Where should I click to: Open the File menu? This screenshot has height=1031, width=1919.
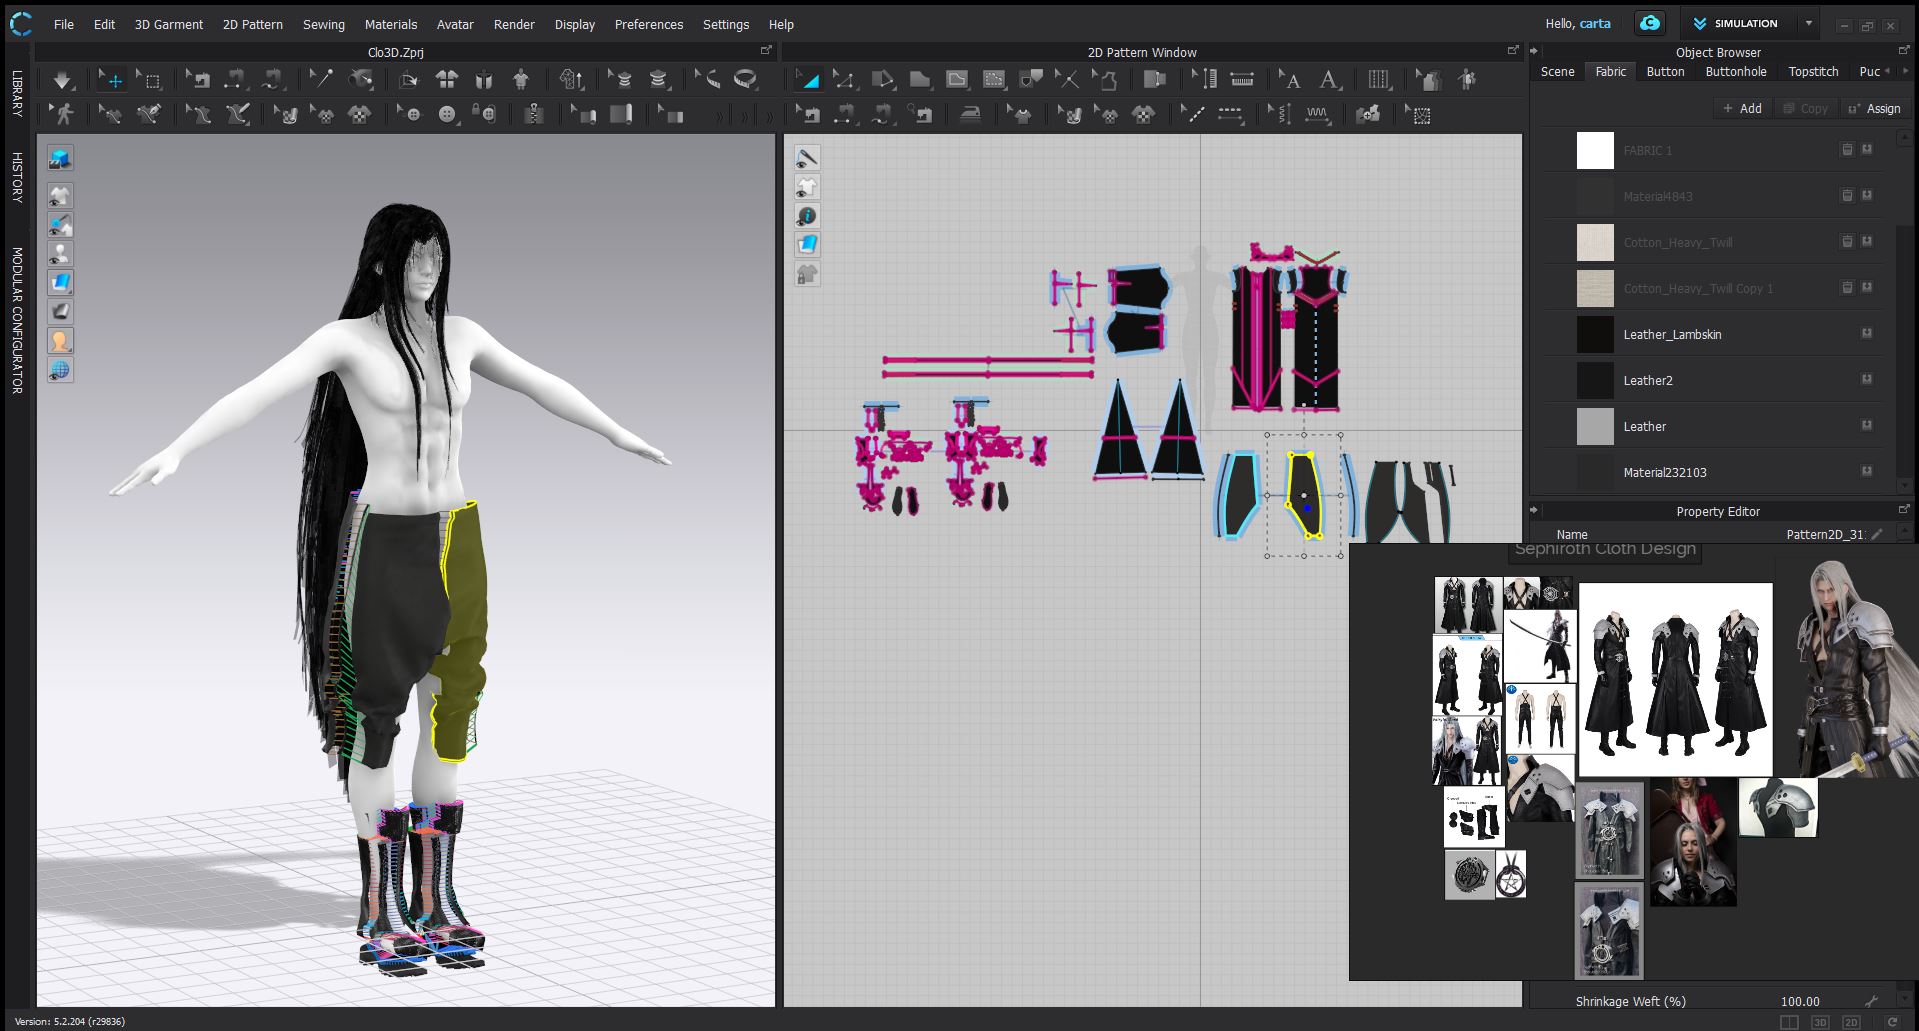point(63,24)
